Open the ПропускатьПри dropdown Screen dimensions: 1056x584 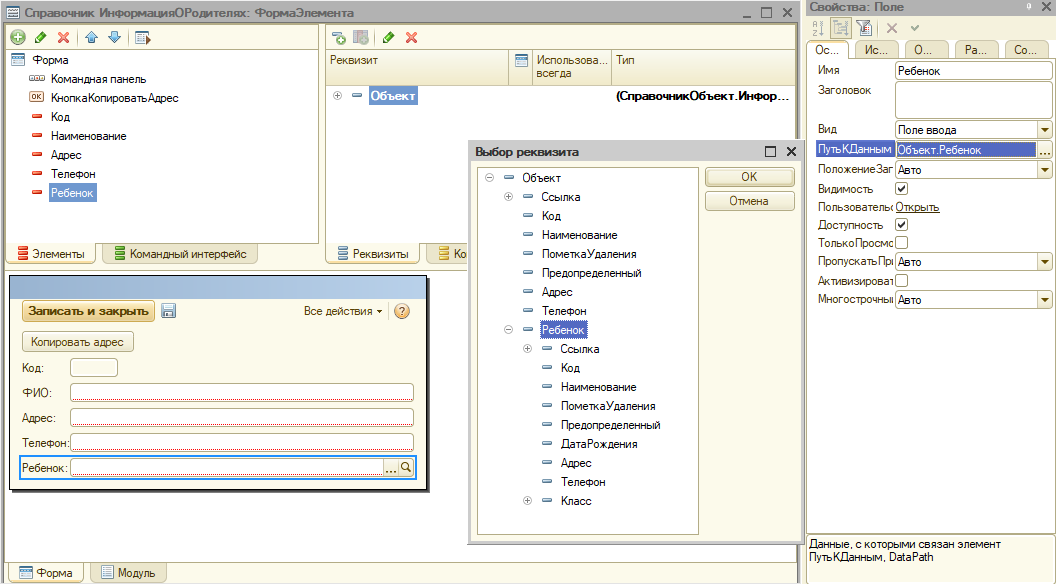coord(1045,261)
